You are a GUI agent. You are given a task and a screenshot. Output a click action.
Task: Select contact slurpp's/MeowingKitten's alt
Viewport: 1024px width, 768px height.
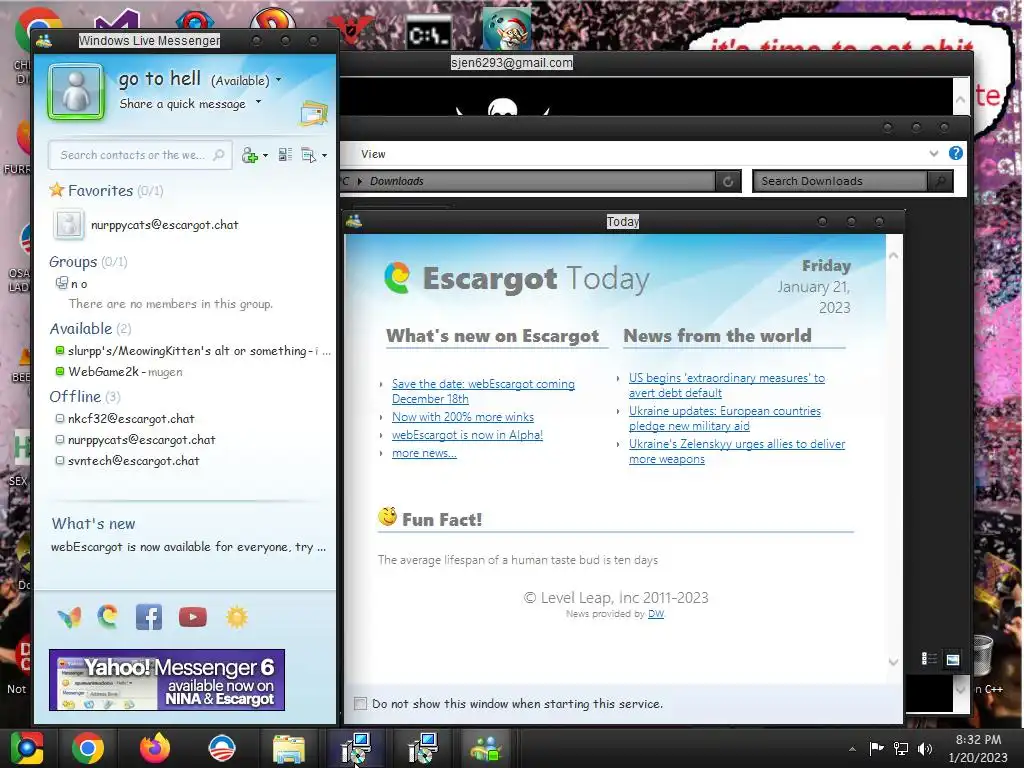point(193,351)
